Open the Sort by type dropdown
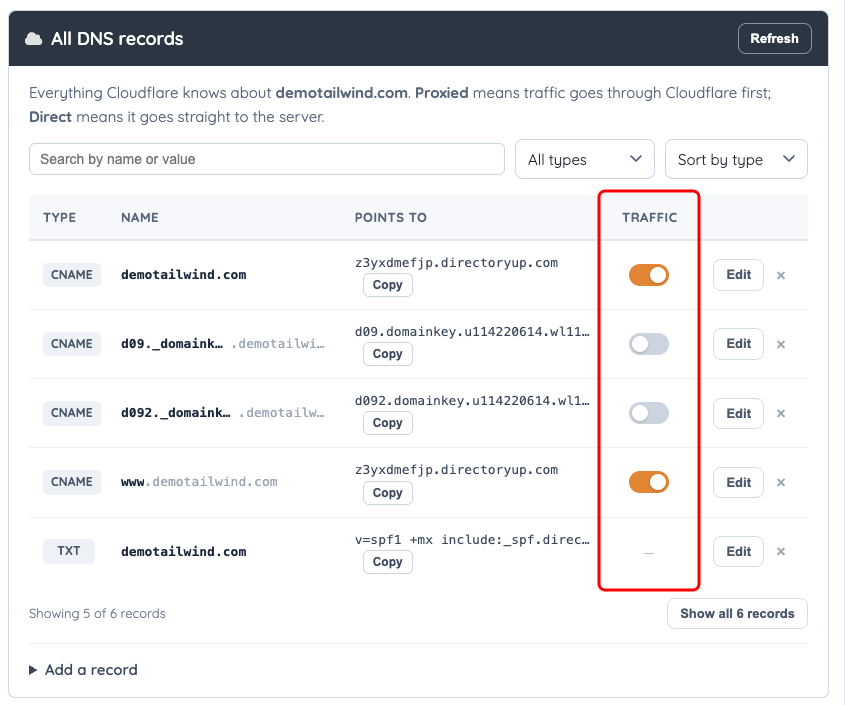 736,159
